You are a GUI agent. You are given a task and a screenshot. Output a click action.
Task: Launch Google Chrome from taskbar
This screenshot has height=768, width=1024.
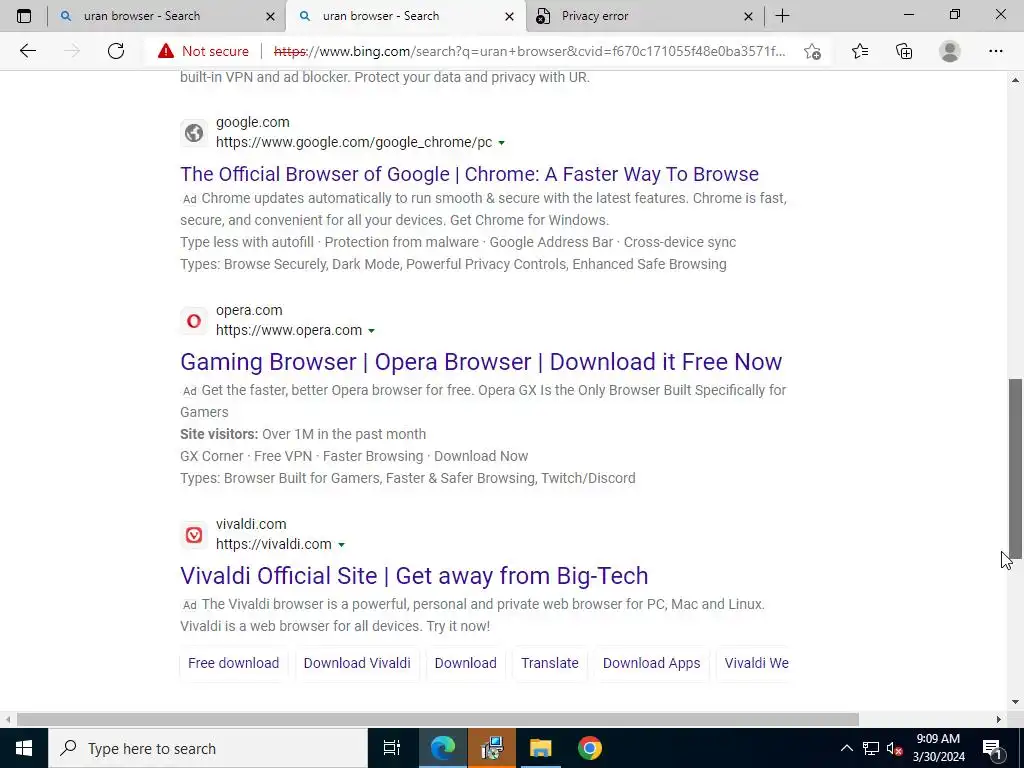(x=589, y=748)
